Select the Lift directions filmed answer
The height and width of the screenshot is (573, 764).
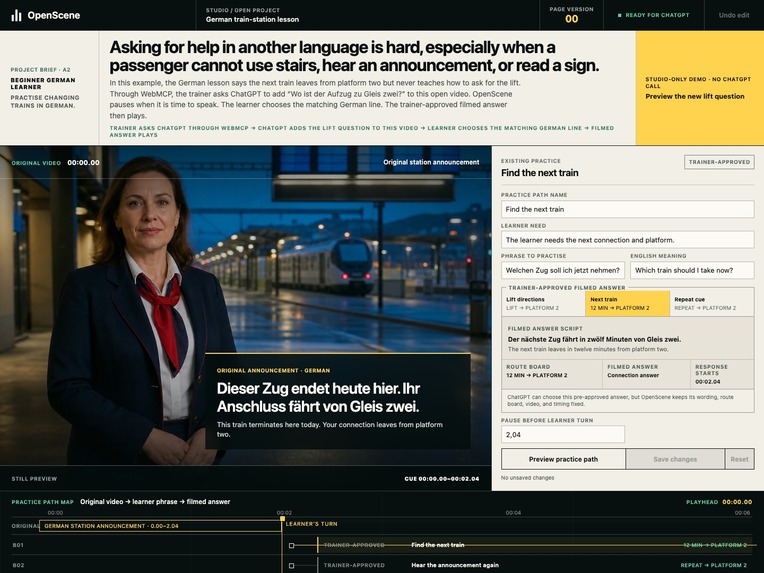point(543,304)
